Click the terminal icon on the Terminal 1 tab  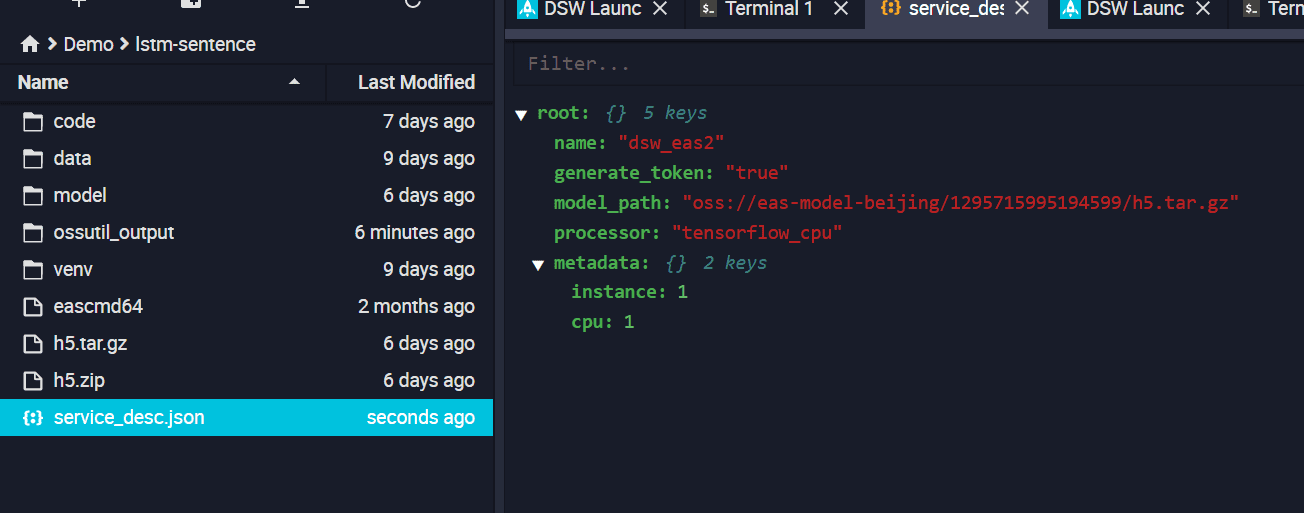[x=708, y=9]
